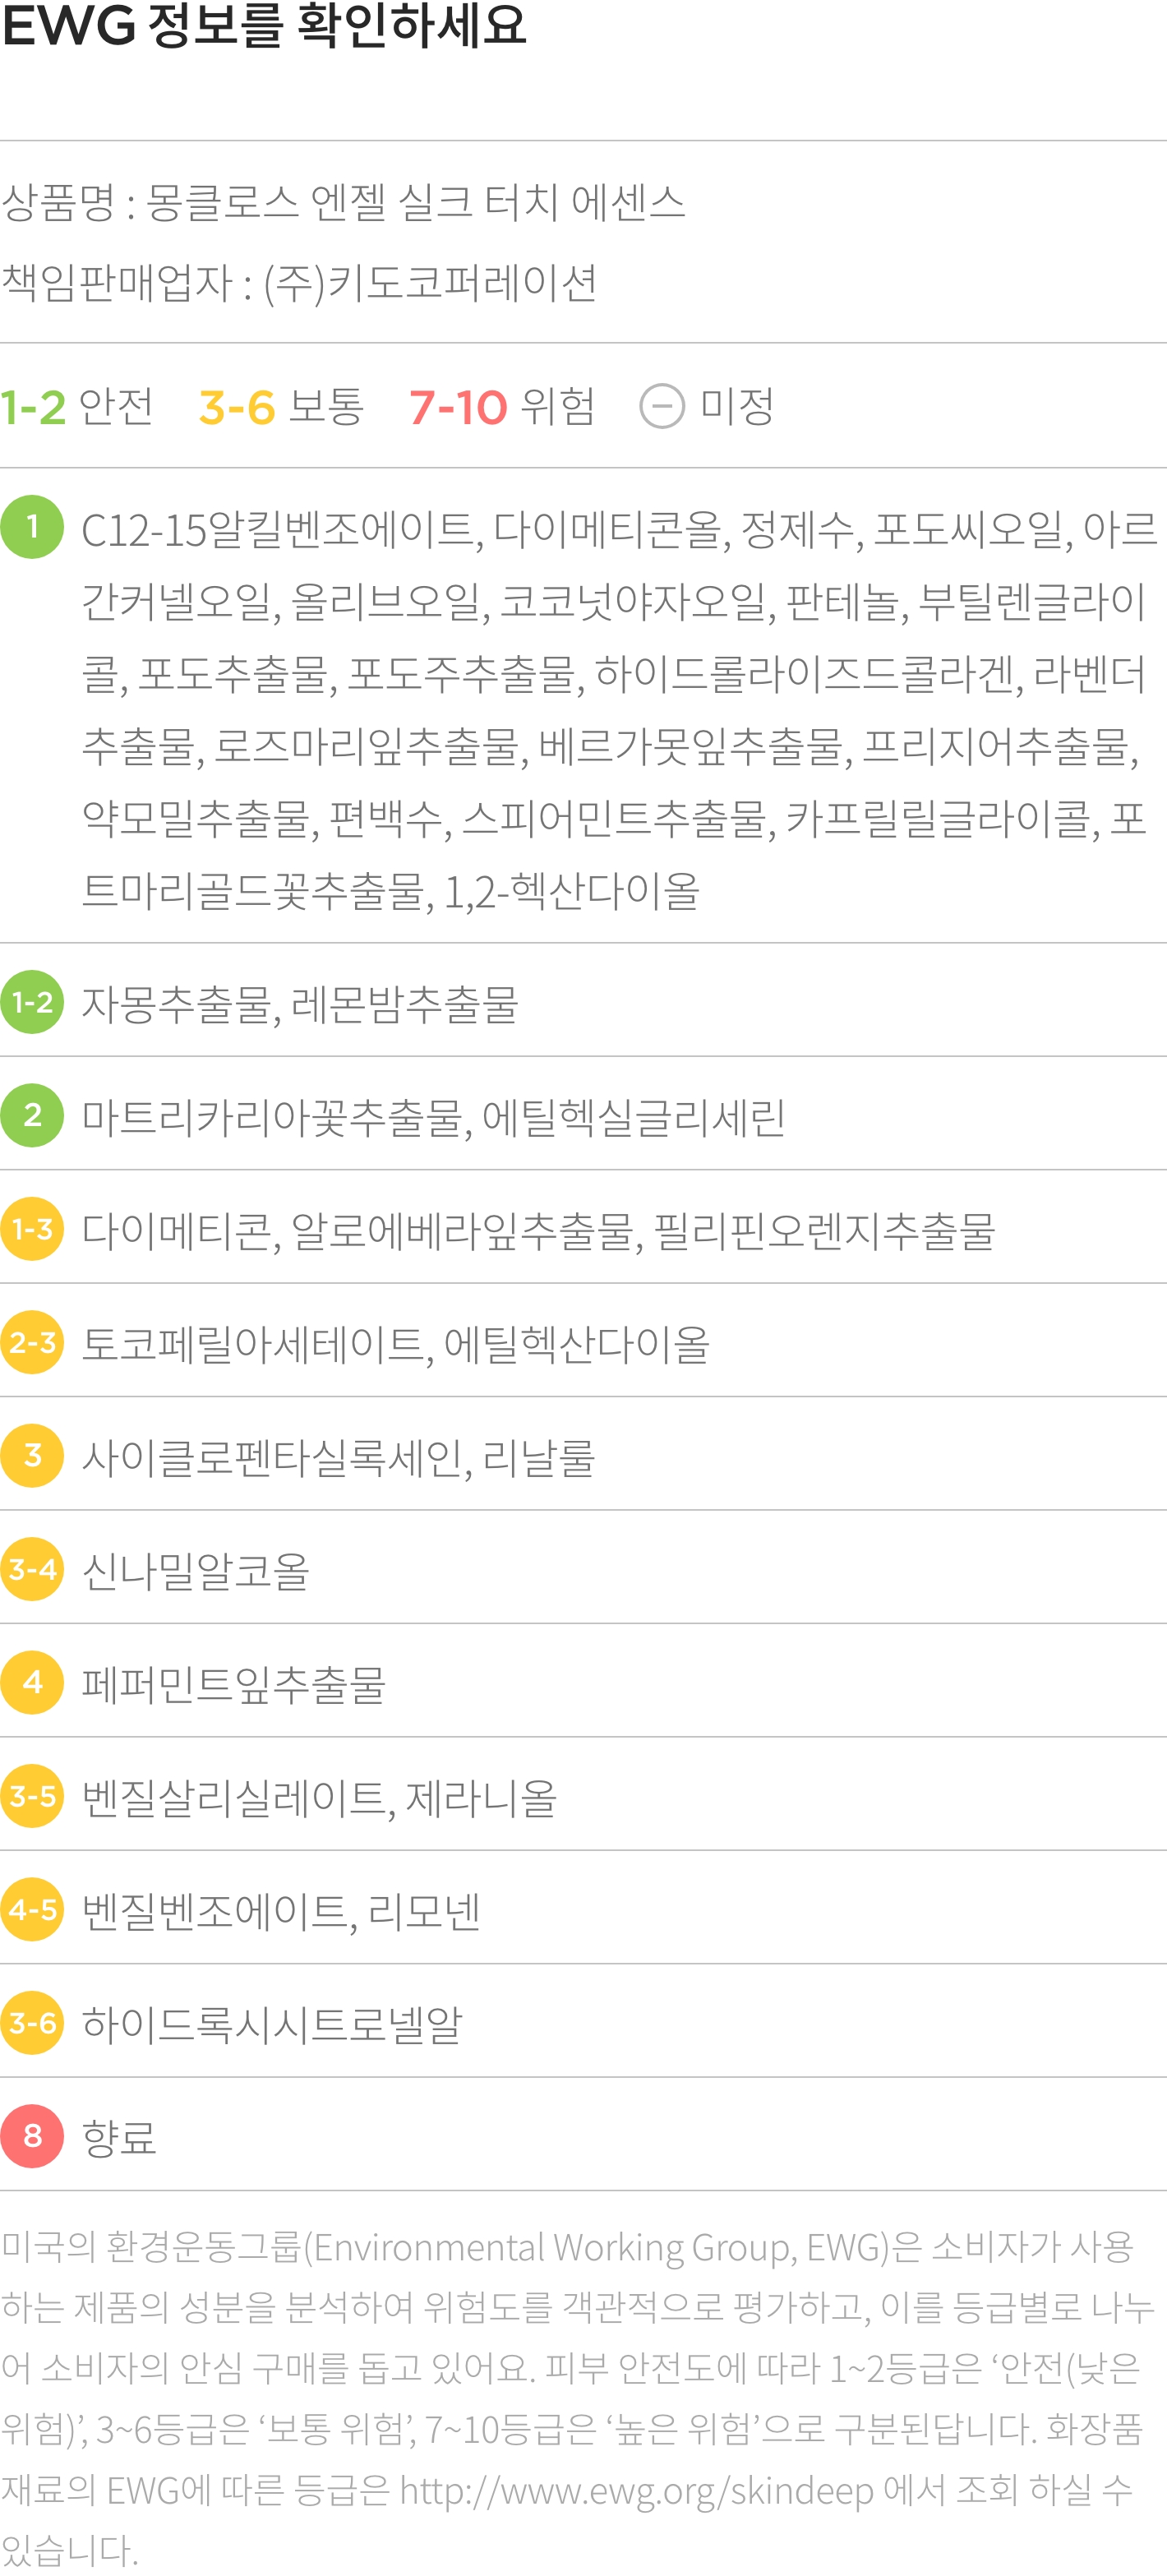The image size is (1167, 2576).
Task: Click the 3-6 보통 legend label
Action: point(281,406)
